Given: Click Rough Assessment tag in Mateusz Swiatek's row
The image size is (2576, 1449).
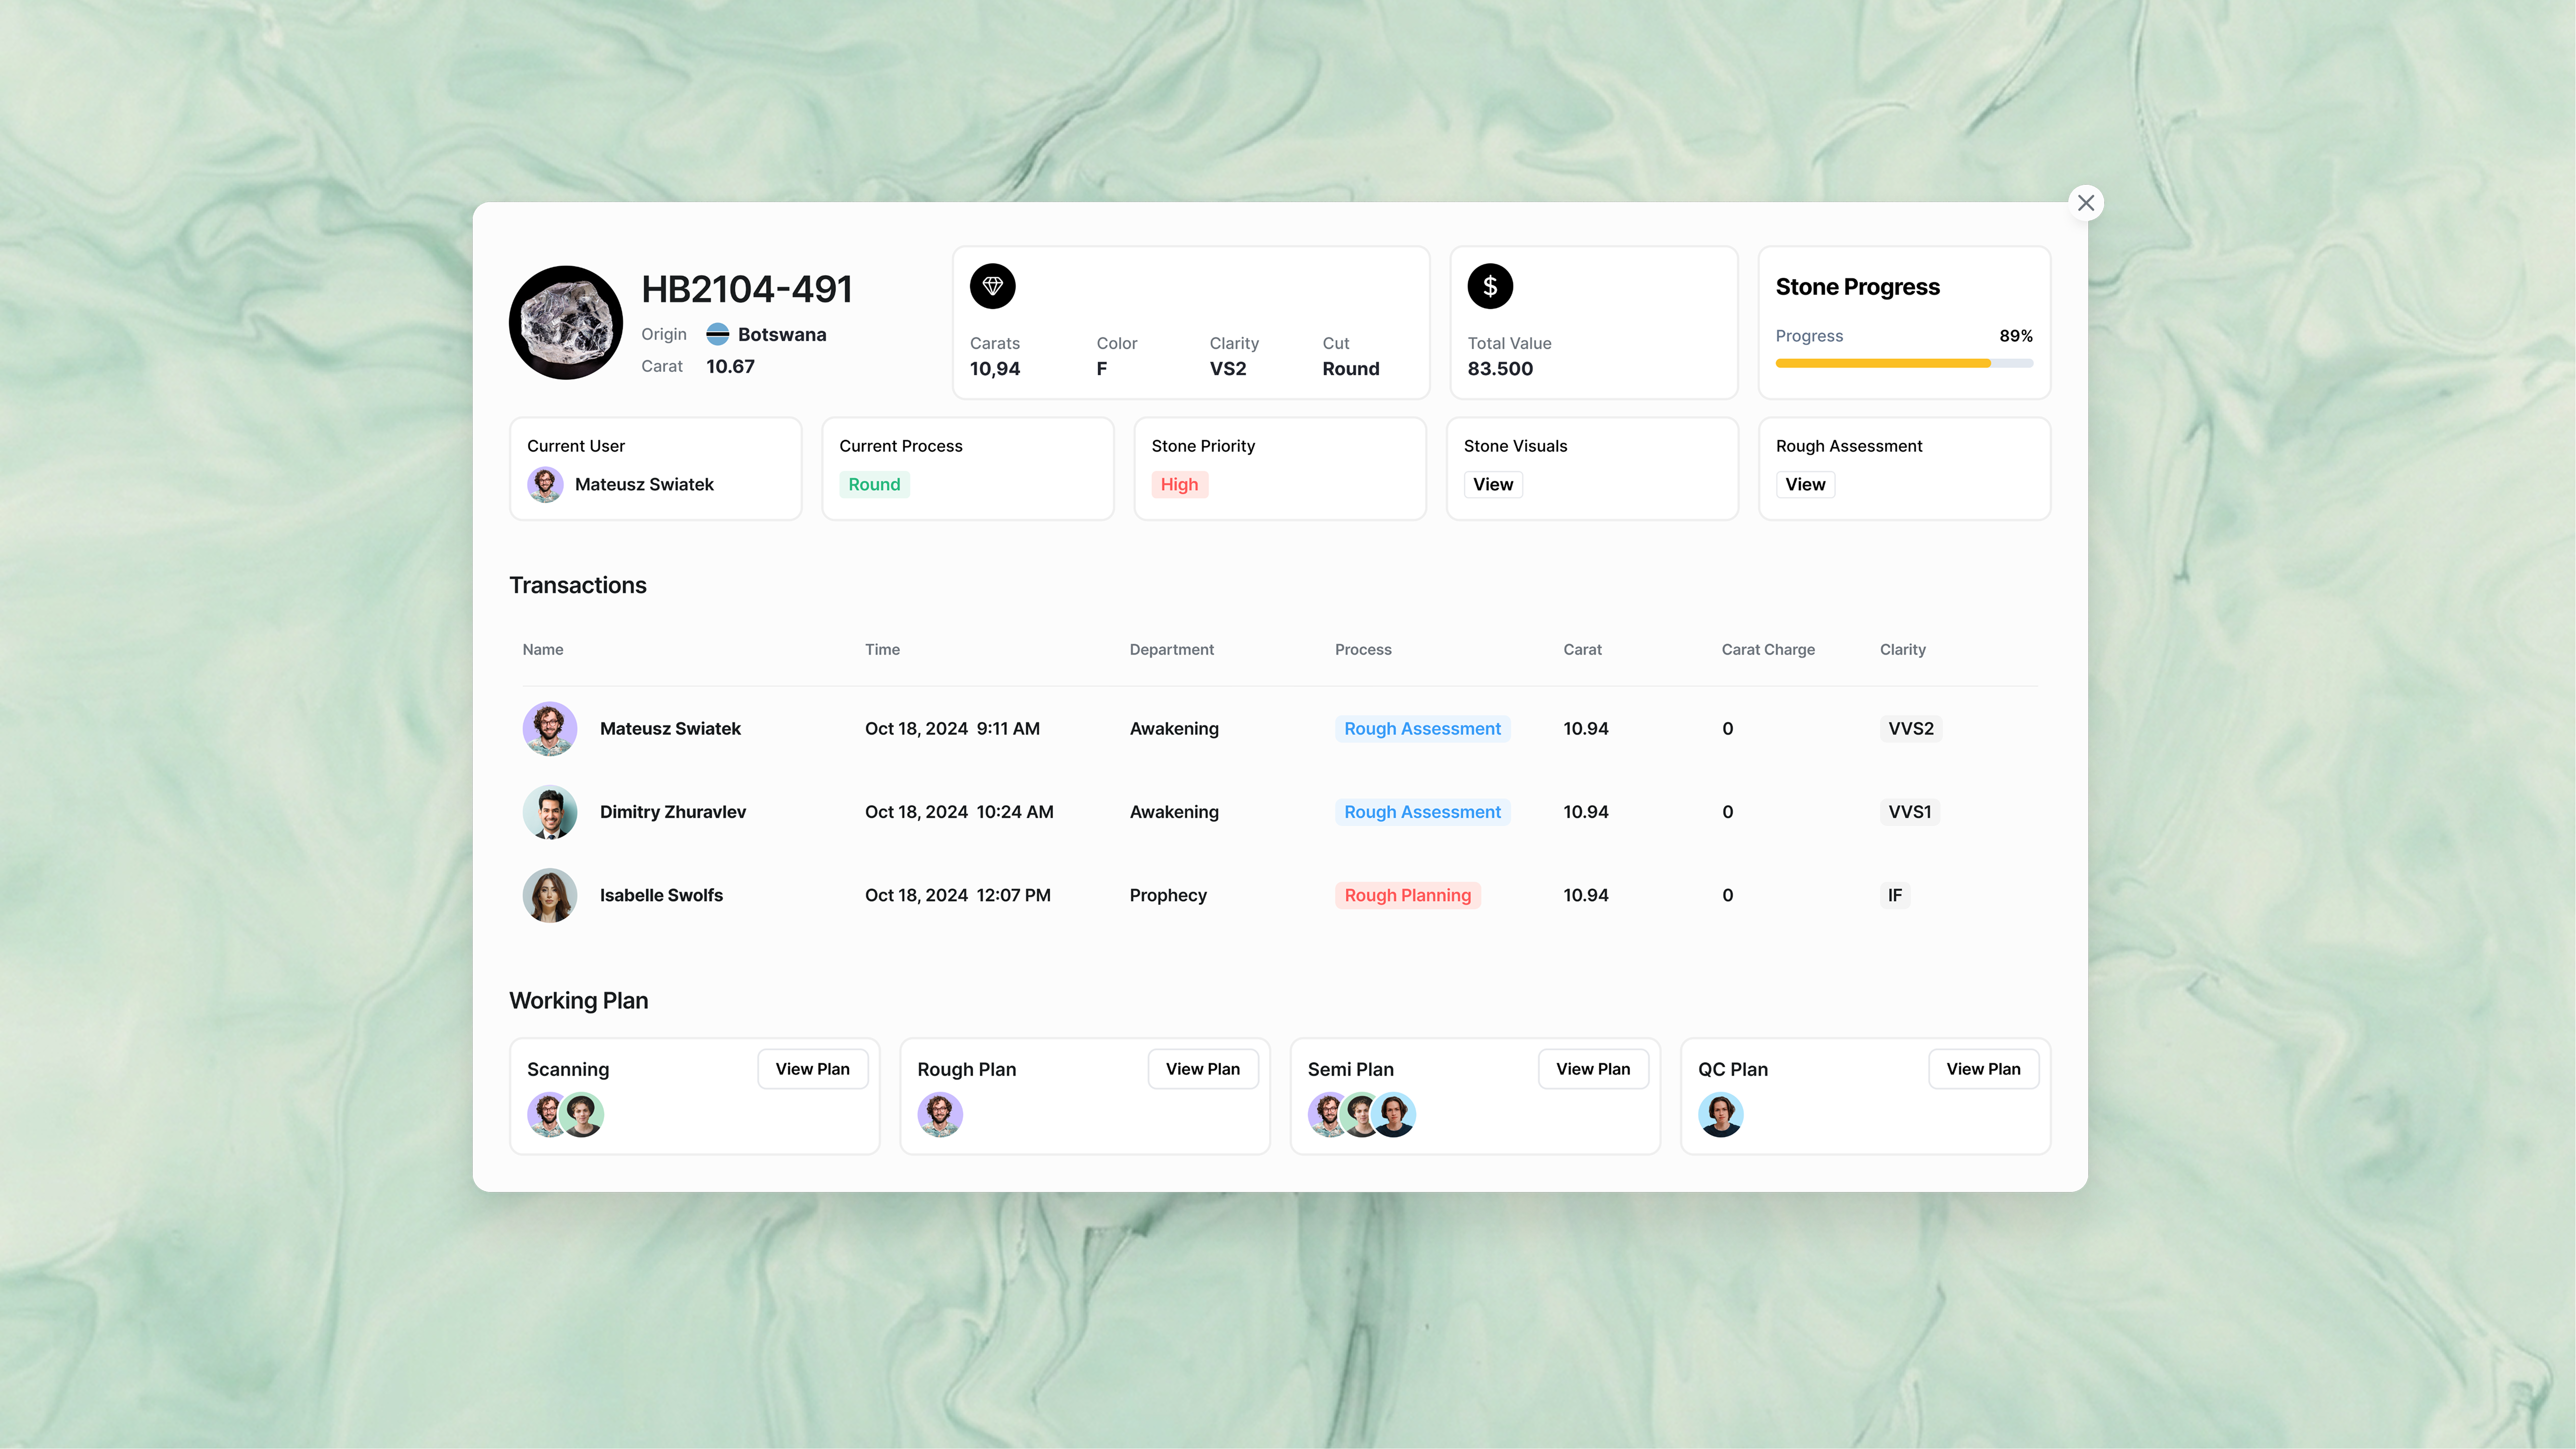Looking at the screenshot, I should pyautogui.click(x=1422, y=729).
